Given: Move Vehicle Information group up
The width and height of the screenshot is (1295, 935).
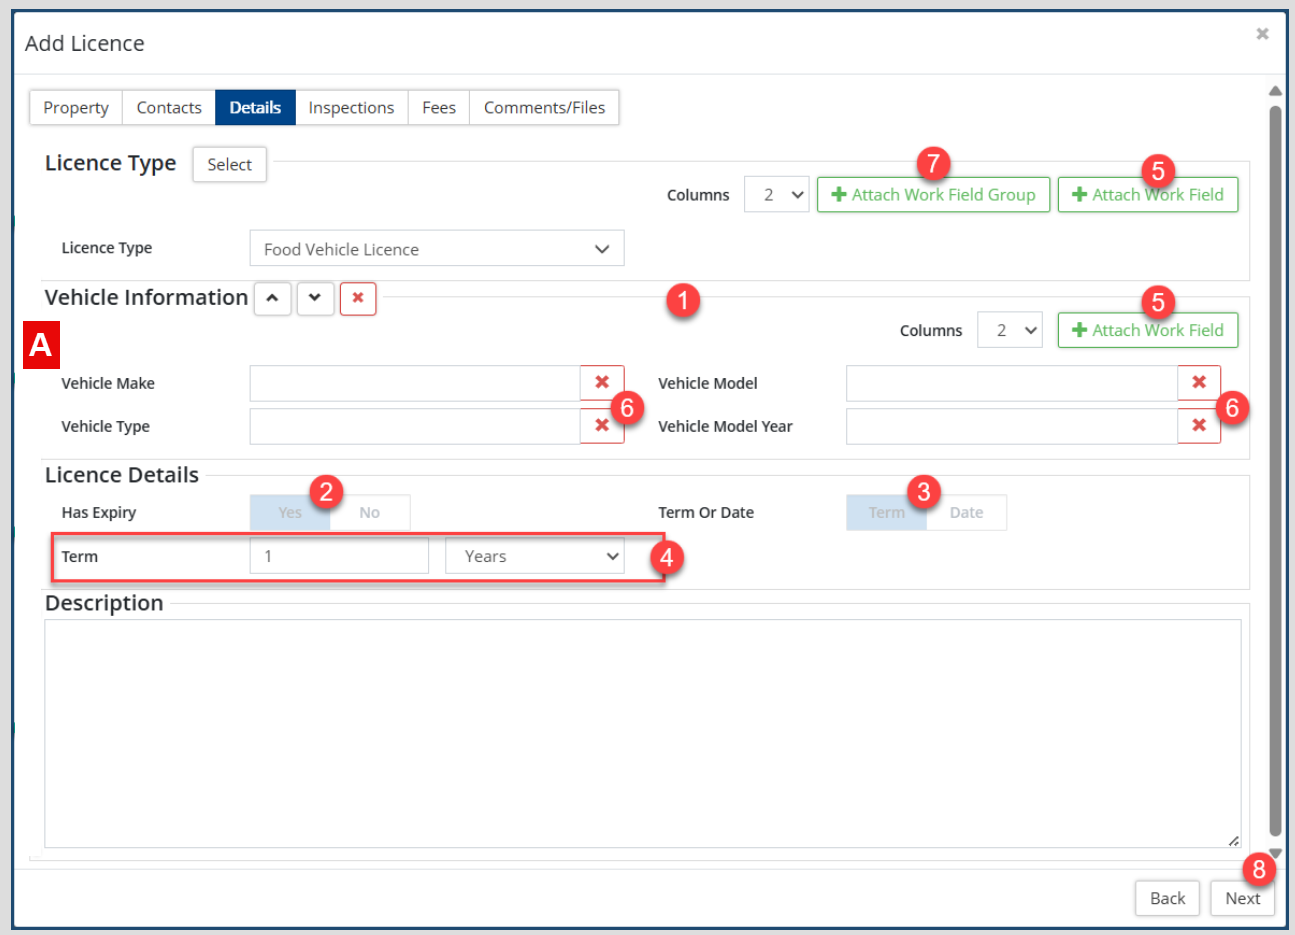Looking at the screenshot, I should pyautogui.click(x=272, y=298).
